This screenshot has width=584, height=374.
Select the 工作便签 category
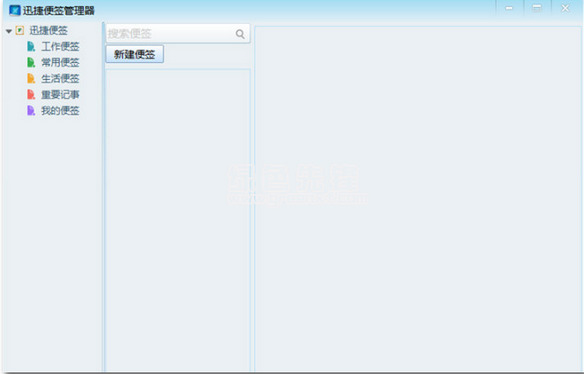(60, 47)
